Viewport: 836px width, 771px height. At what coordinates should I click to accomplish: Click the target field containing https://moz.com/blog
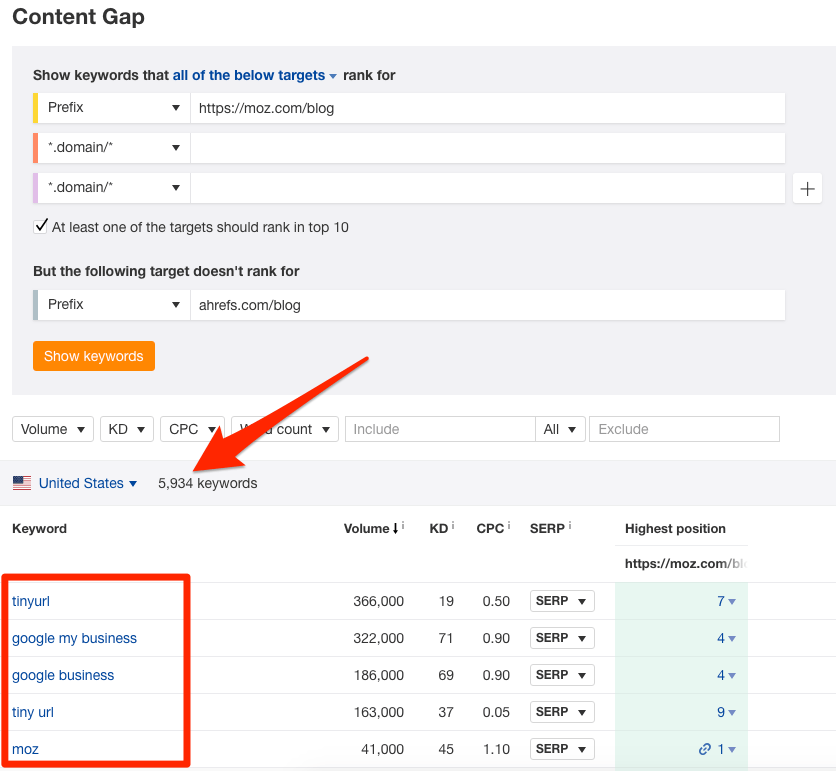point(487,108)
